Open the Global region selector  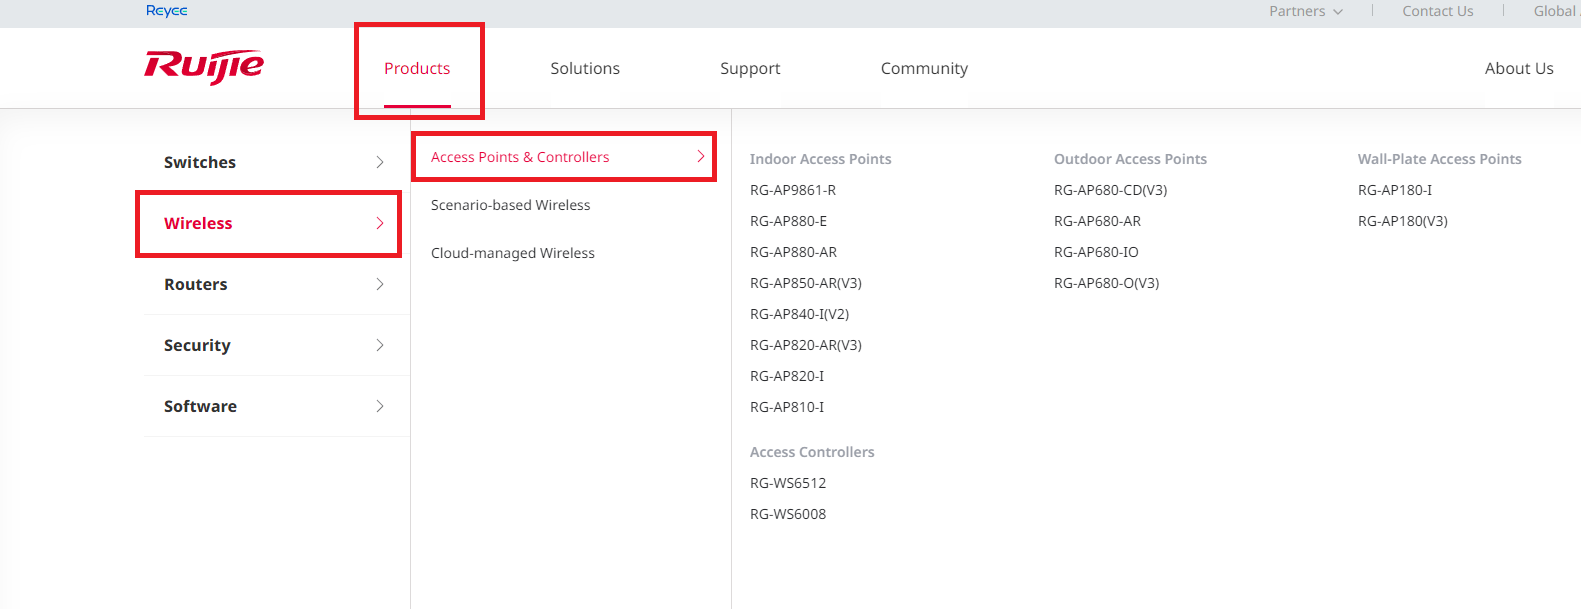1555,11
